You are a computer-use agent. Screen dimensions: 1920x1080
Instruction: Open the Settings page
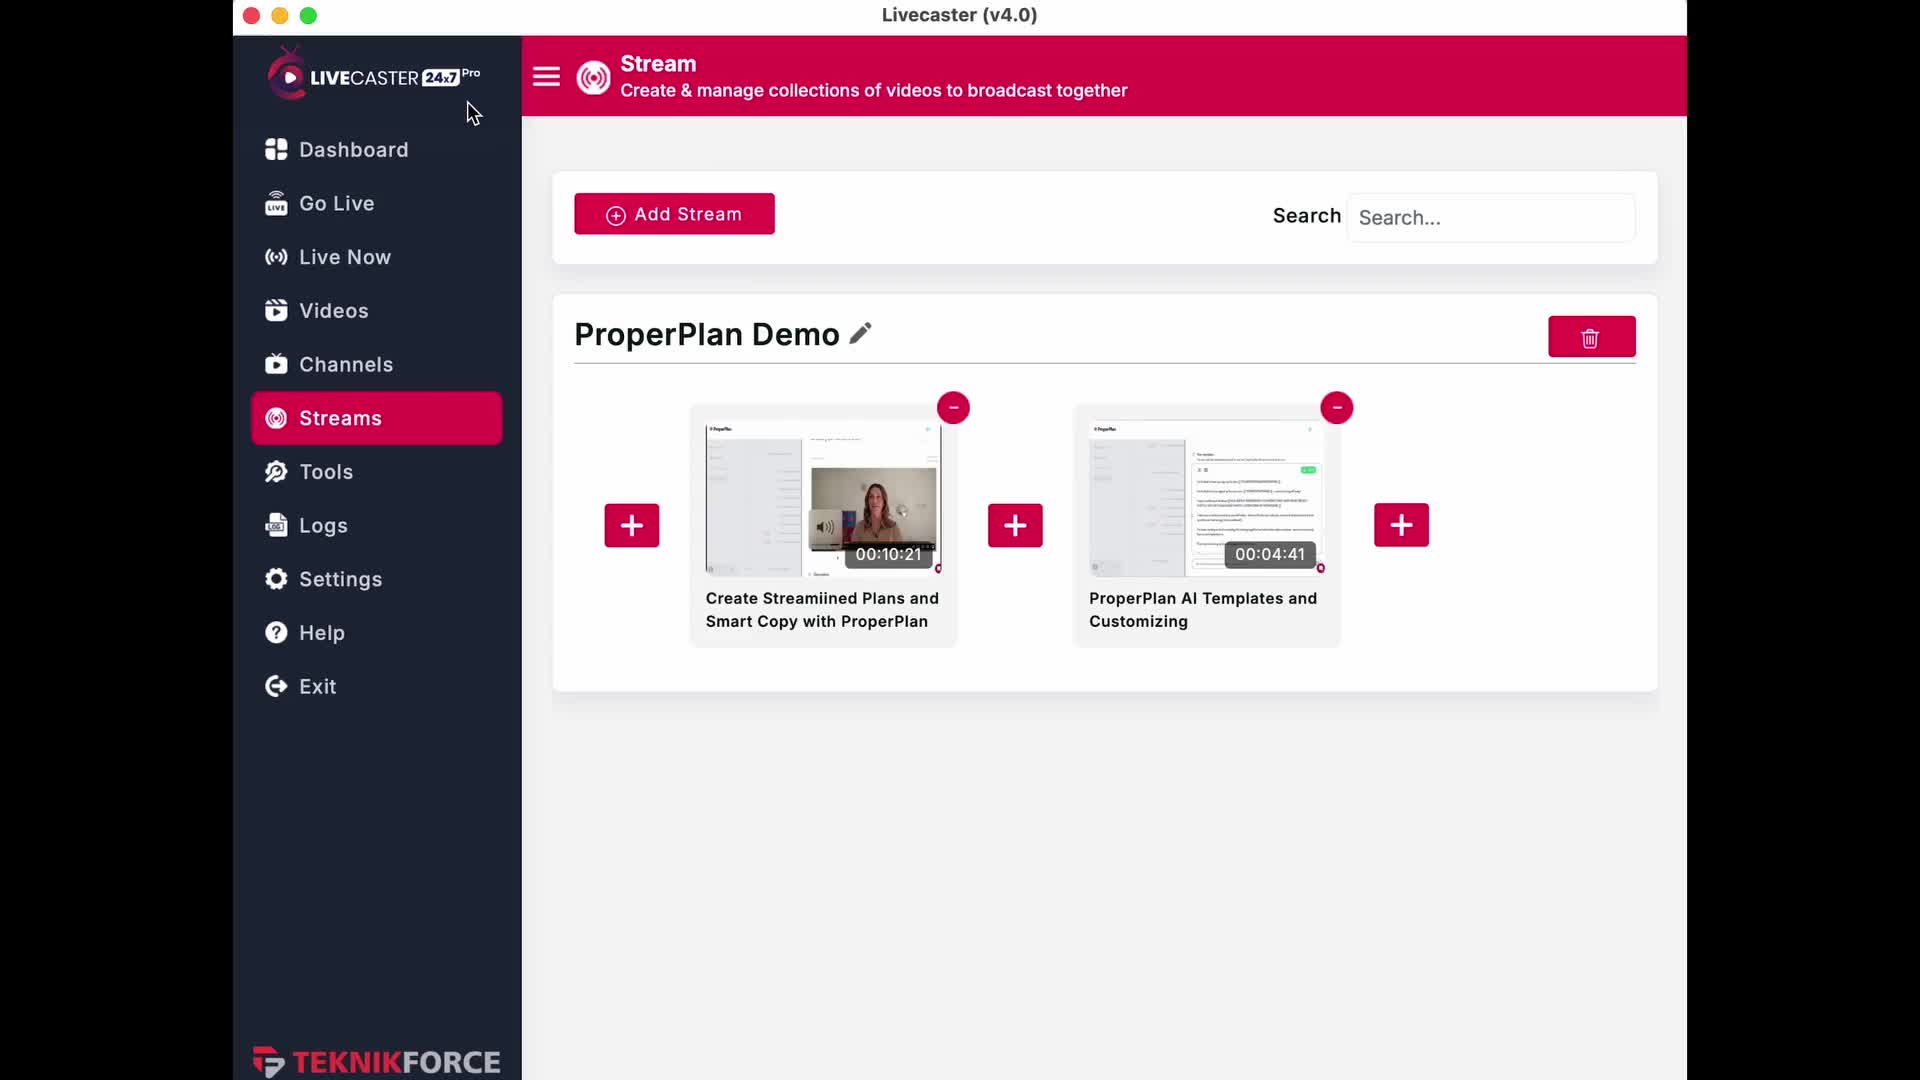[340, 580]
